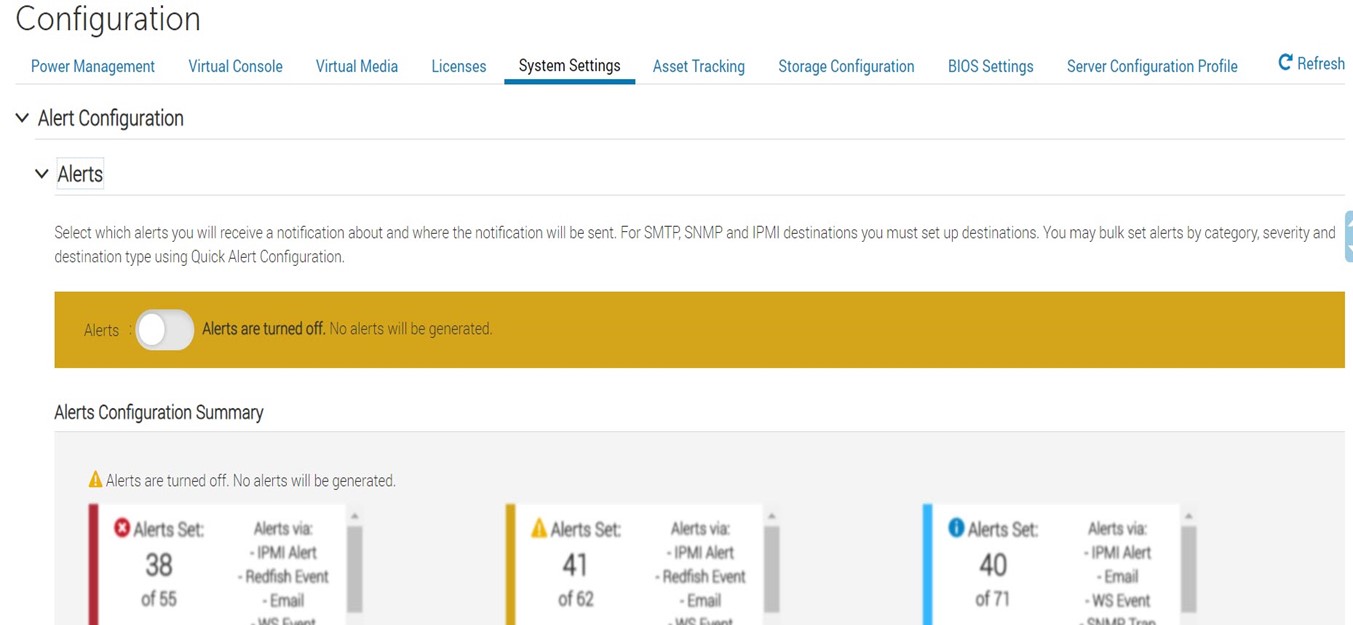Click the red critical alerts error icon

(122, 528)
